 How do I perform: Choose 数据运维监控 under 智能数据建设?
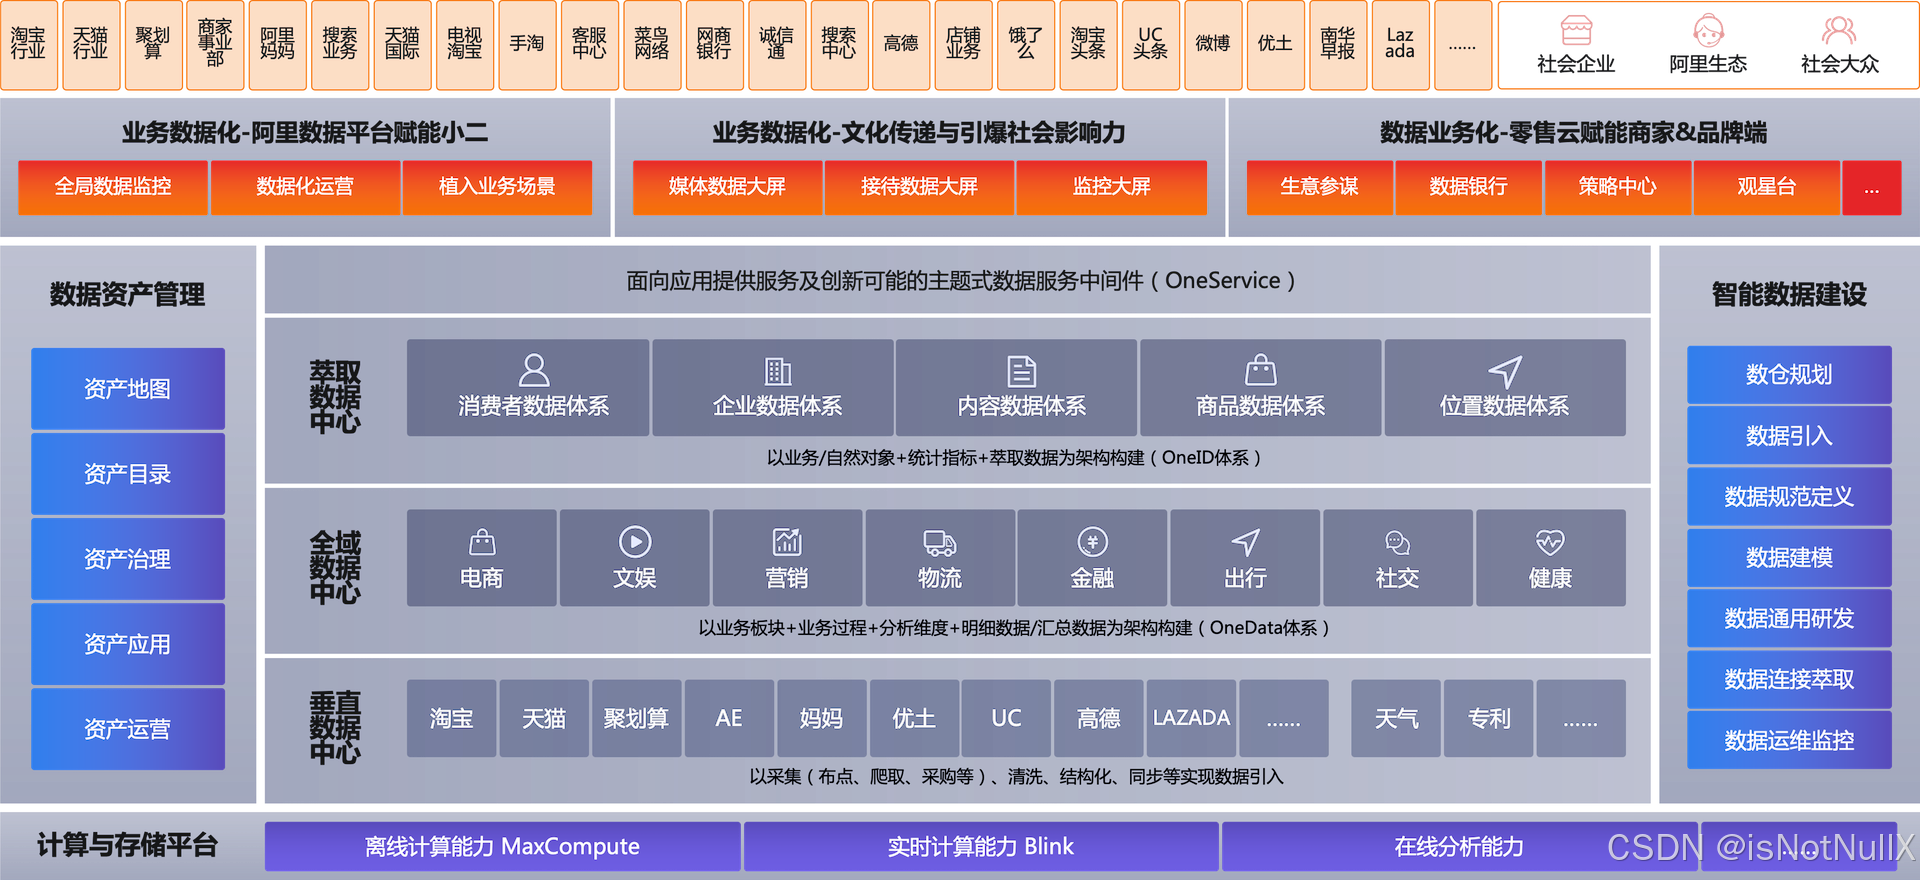pyautogui.click(x=1789, y=741)
